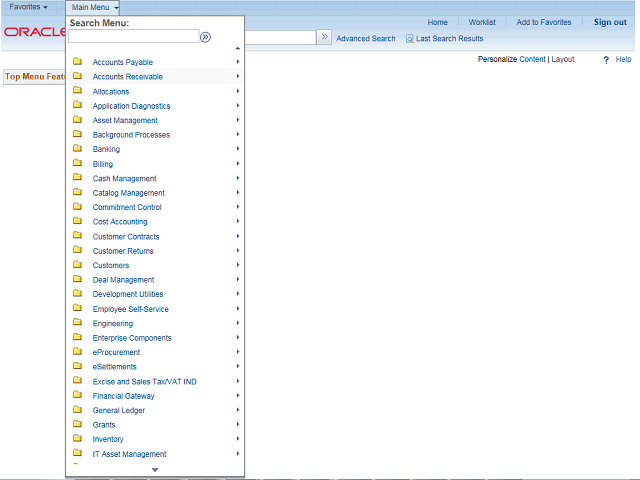Click the folder icon beside Enterprise Components
Image resolution: width=640 pixels, height=480 pixels.
77,337
